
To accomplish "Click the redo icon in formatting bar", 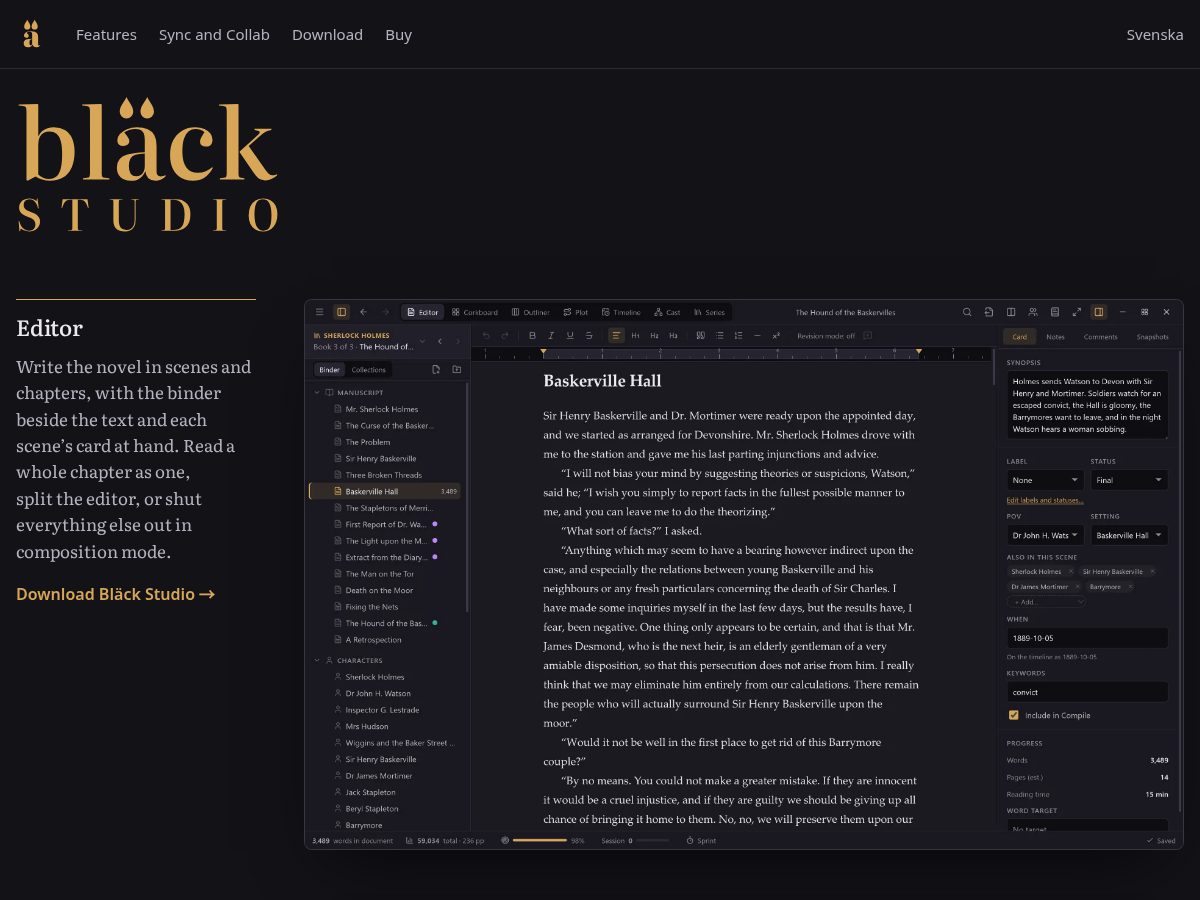I will tap(505, 335).
